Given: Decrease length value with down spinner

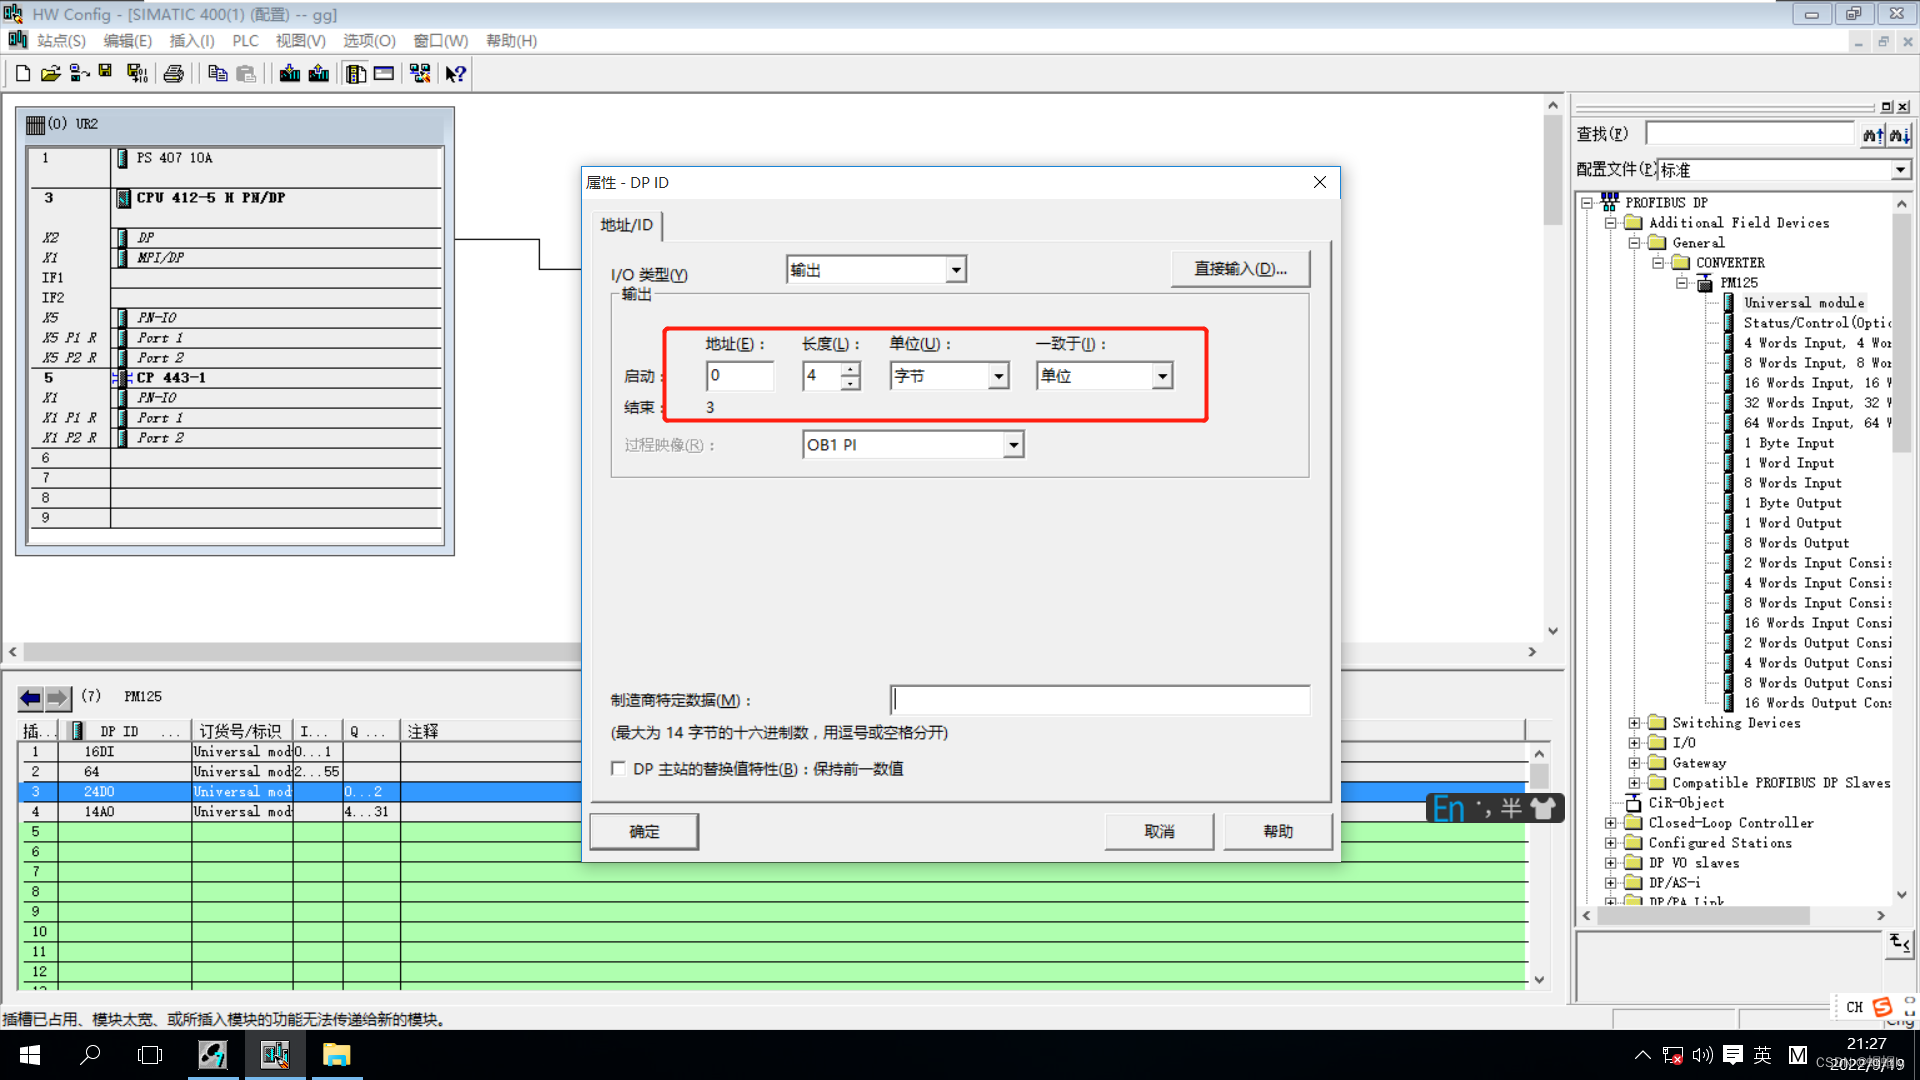Looking at the screenshot, I should click(850, 383).
